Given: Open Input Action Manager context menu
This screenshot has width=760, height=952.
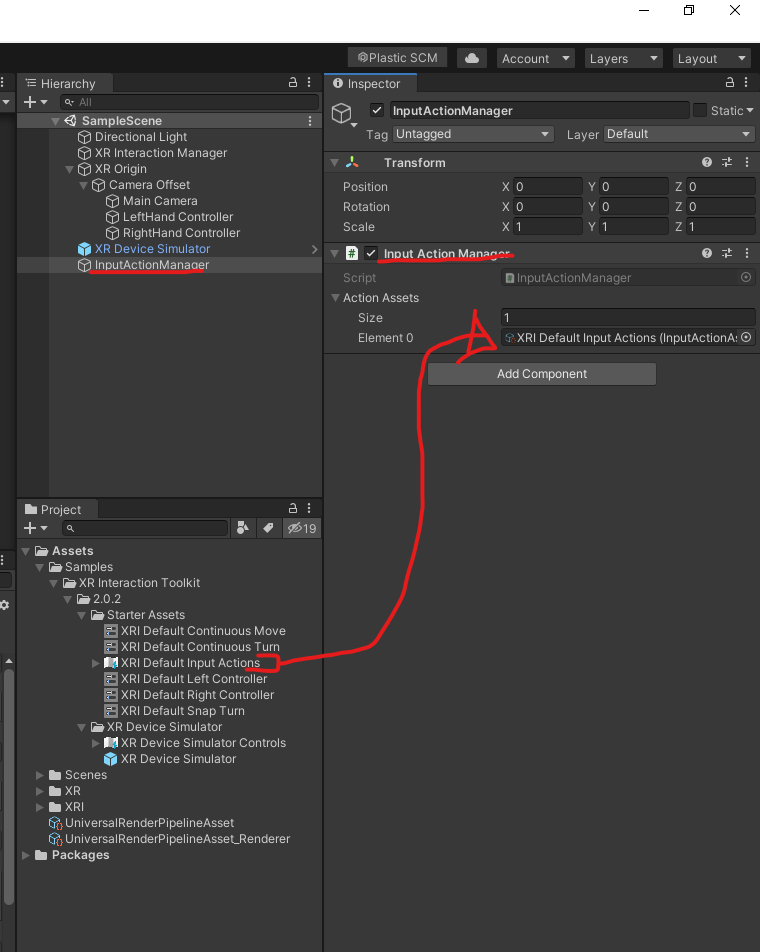Looking at the screenshot, I should click(x=747, y=253).
